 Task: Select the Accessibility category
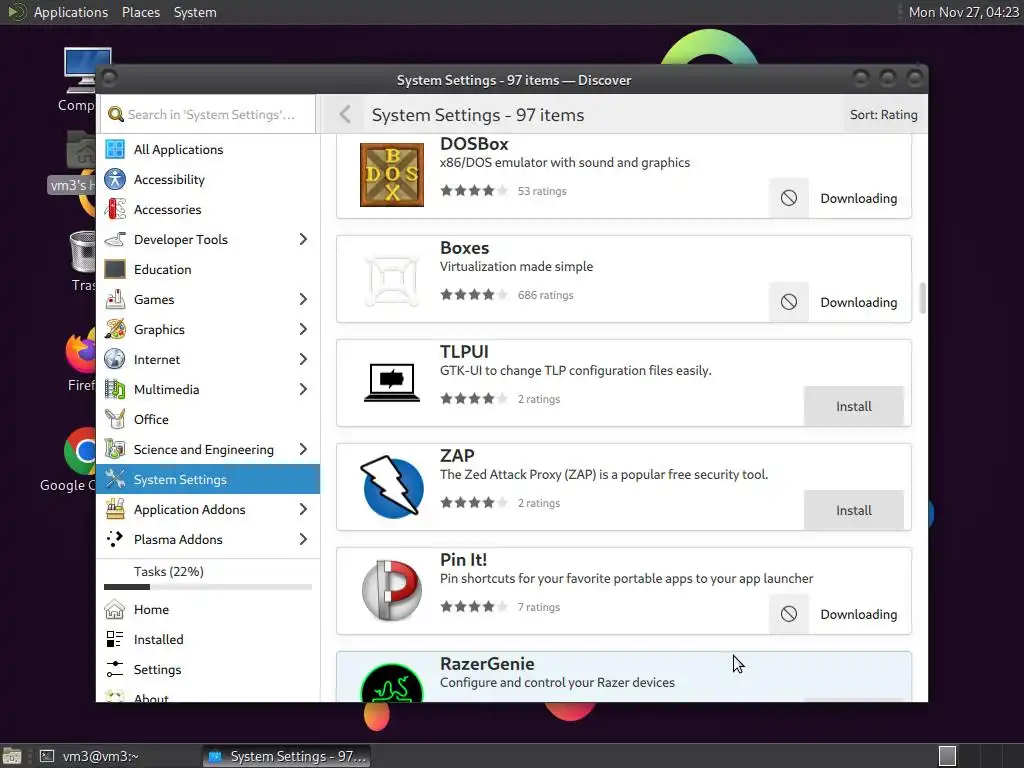[x=208, y=180]
